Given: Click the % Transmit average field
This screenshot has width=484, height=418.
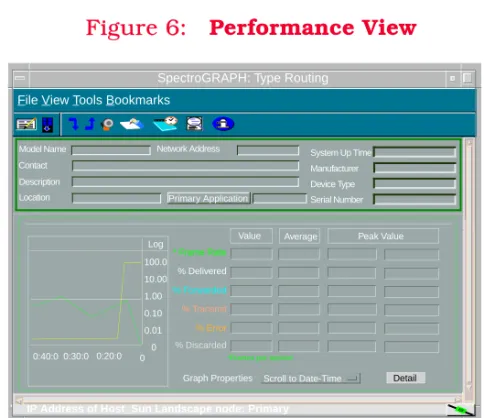Looking at the screenshot, I should (x=299, y=310).
